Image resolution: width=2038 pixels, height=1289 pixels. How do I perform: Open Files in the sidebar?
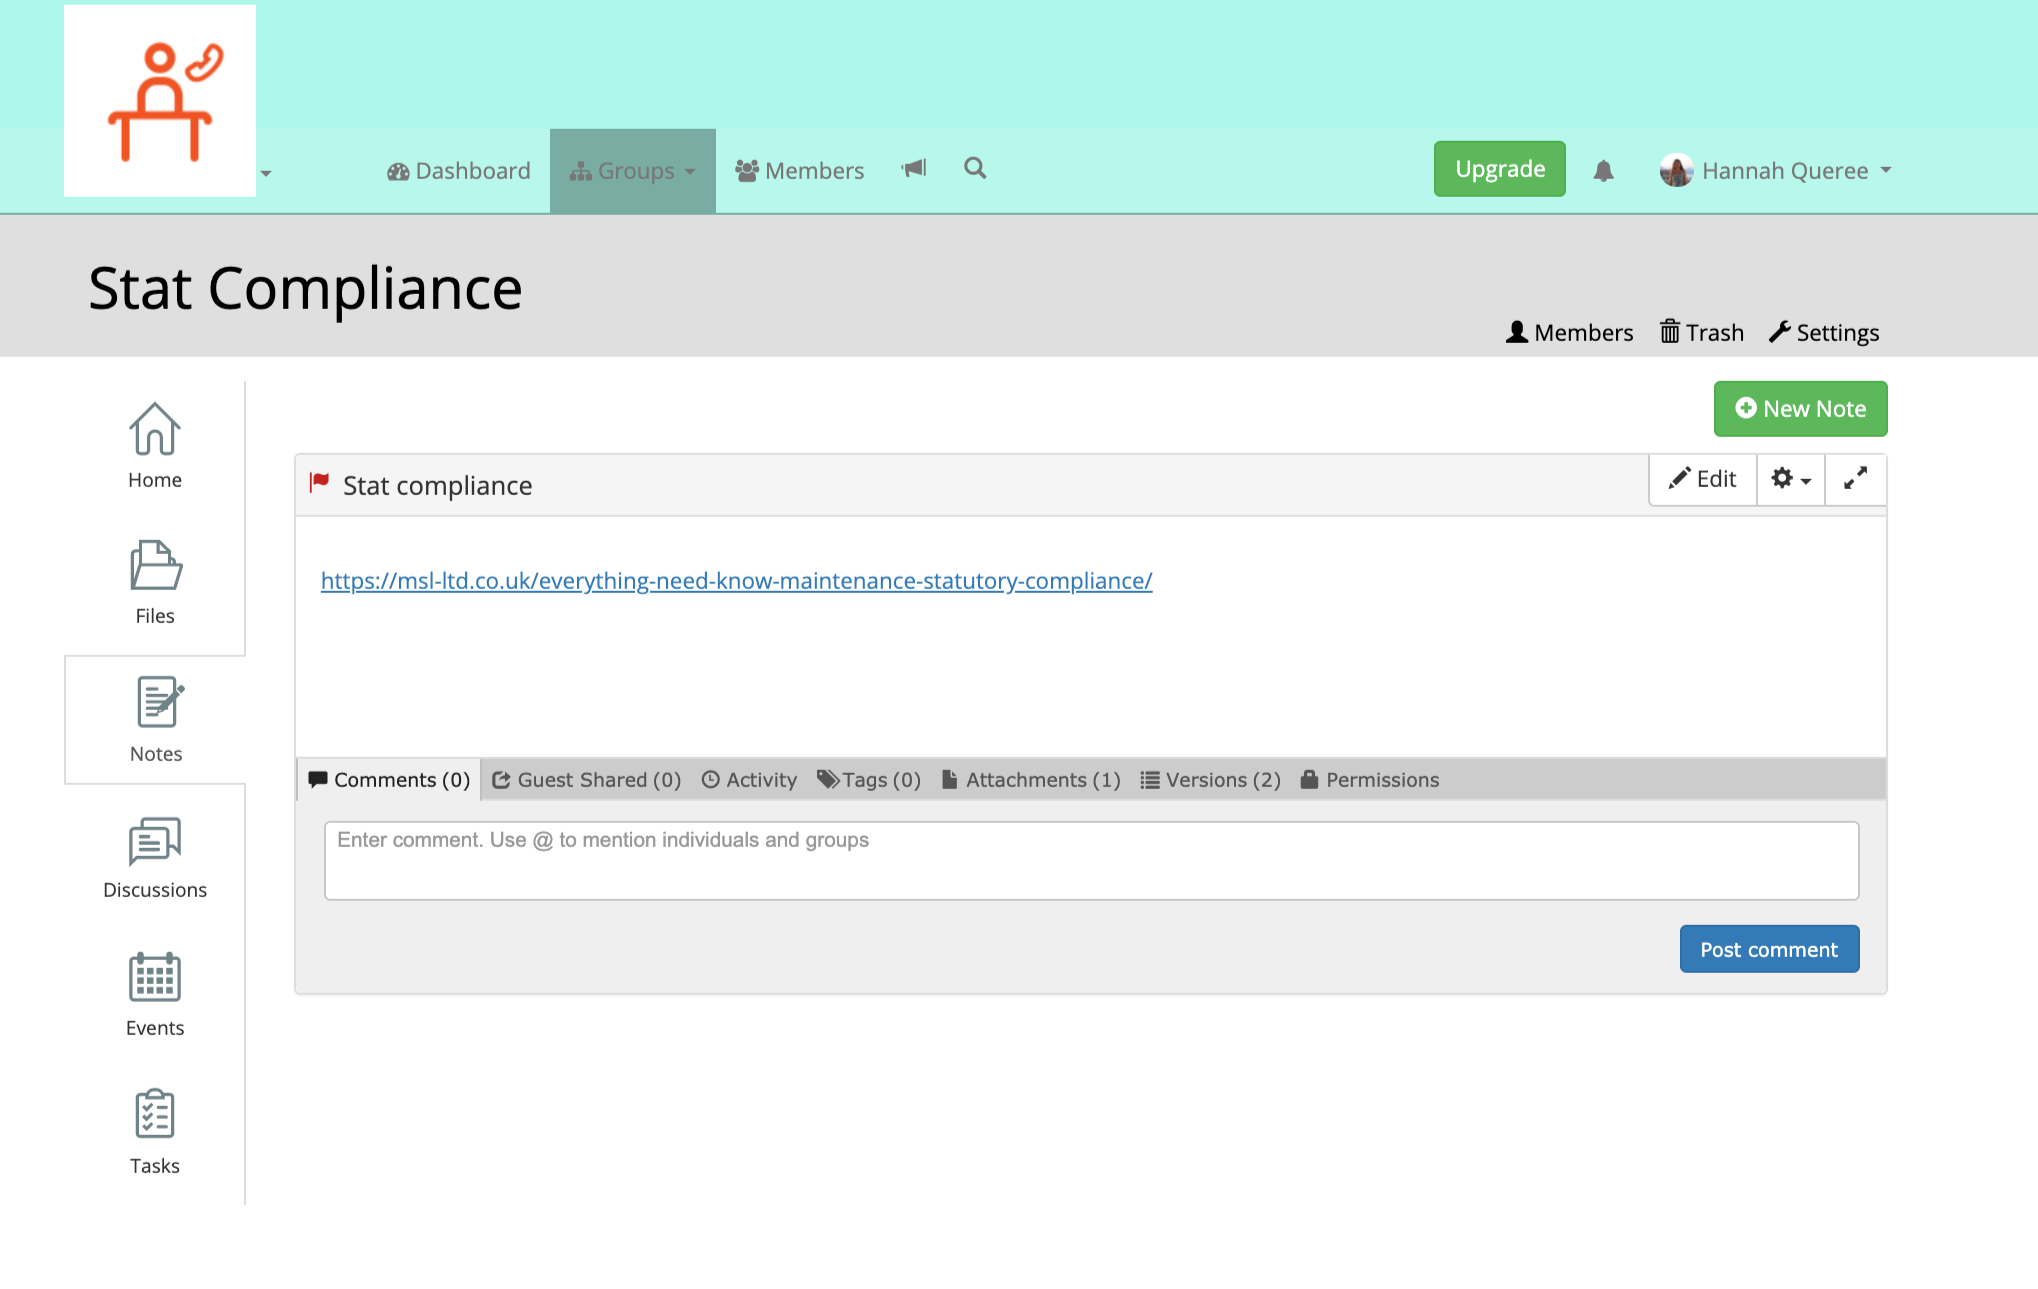(155, 583)
